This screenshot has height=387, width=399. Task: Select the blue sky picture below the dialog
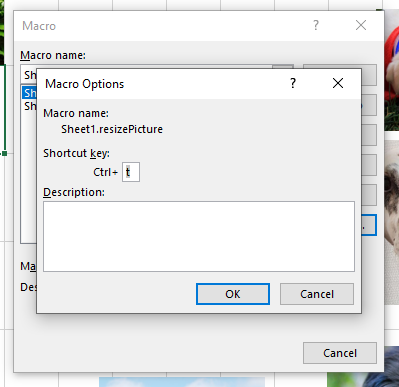click(x=182, y=382)
